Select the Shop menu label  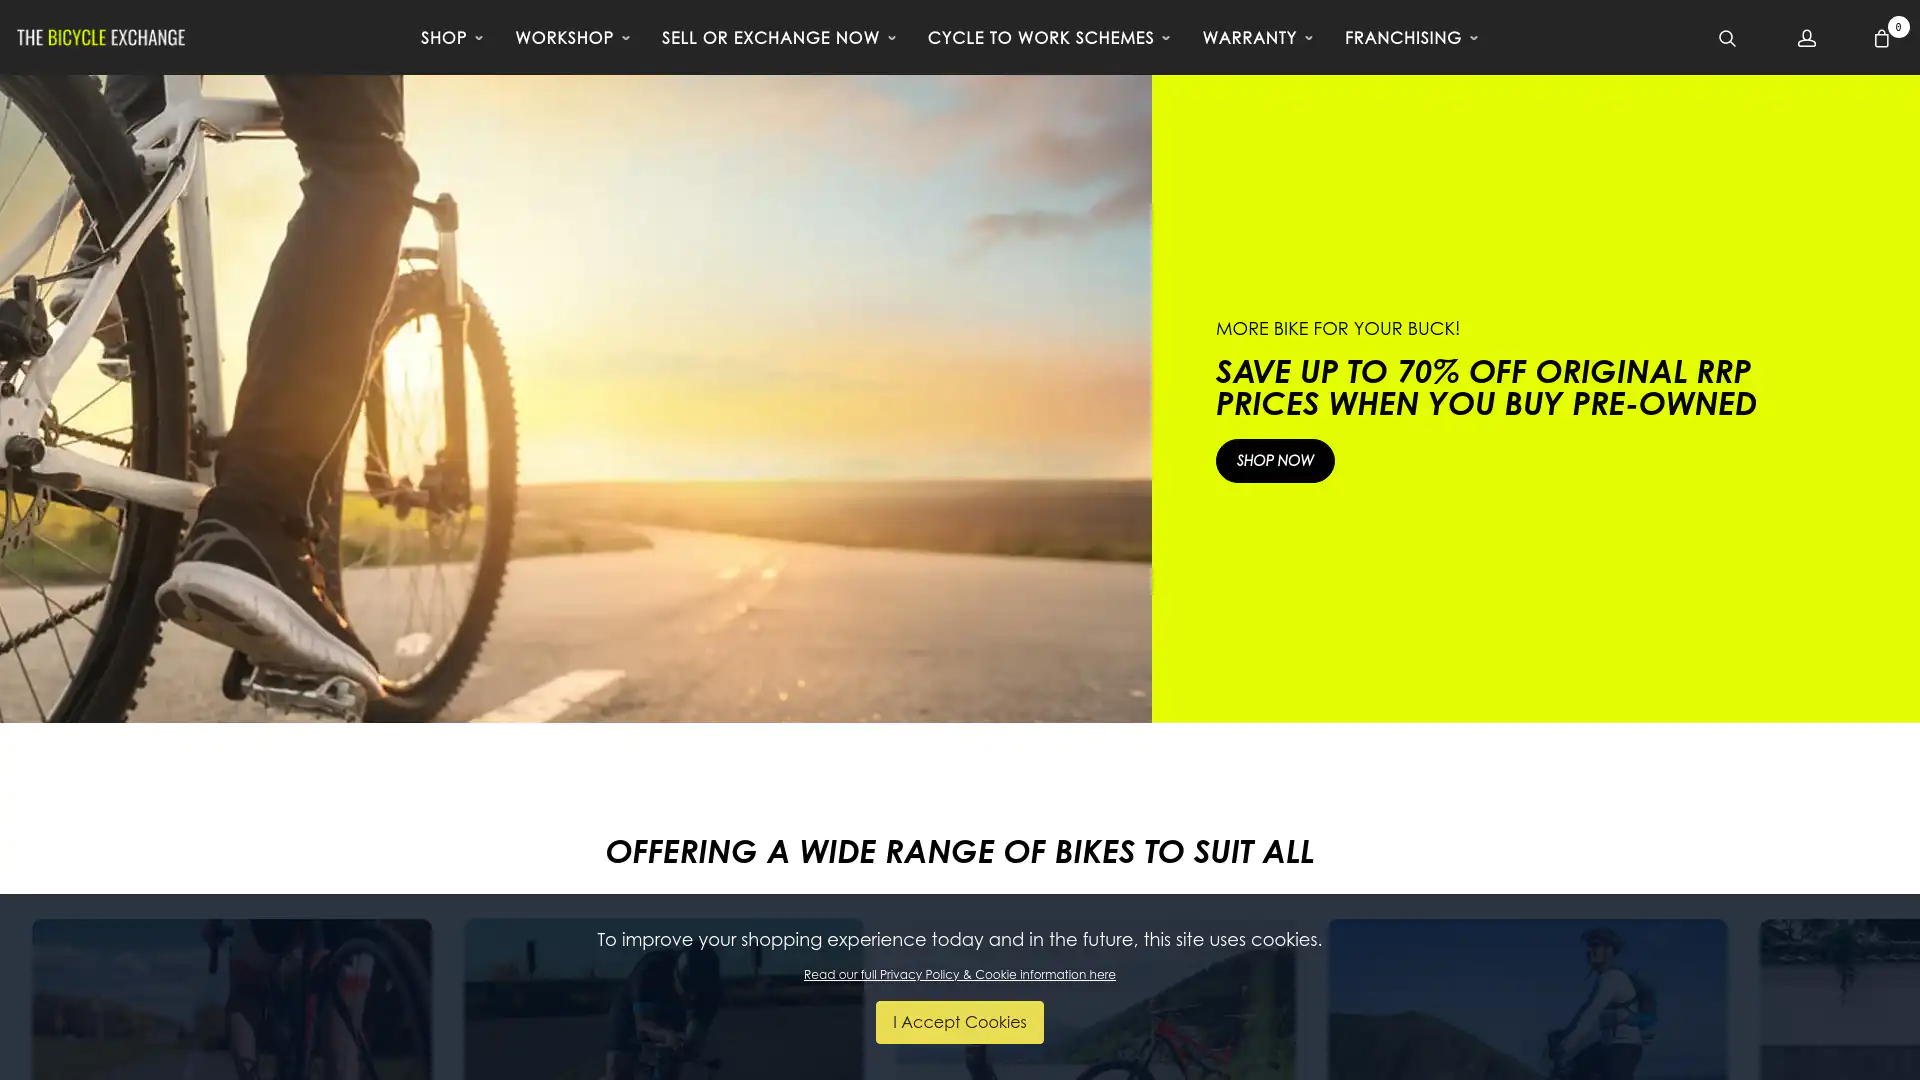443,37
